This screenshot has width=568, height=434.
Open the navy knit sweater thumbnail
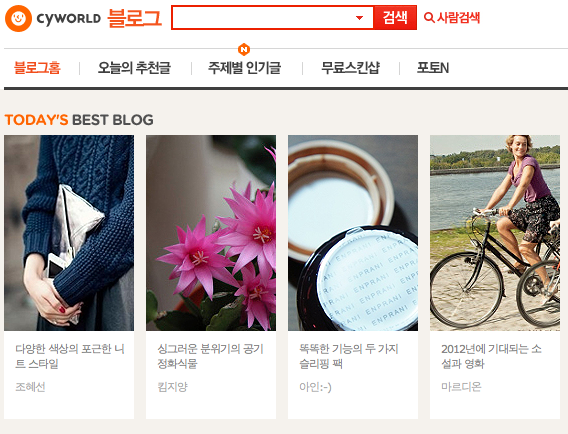[x=69, y=233]
